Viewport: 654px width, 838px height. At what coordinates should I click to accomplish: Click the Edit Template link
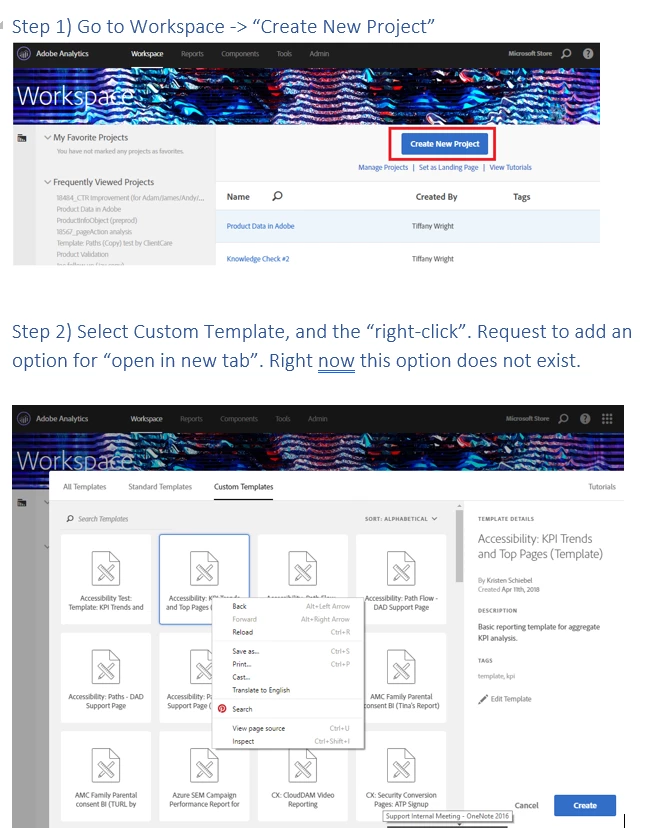(x=511, y=699)
